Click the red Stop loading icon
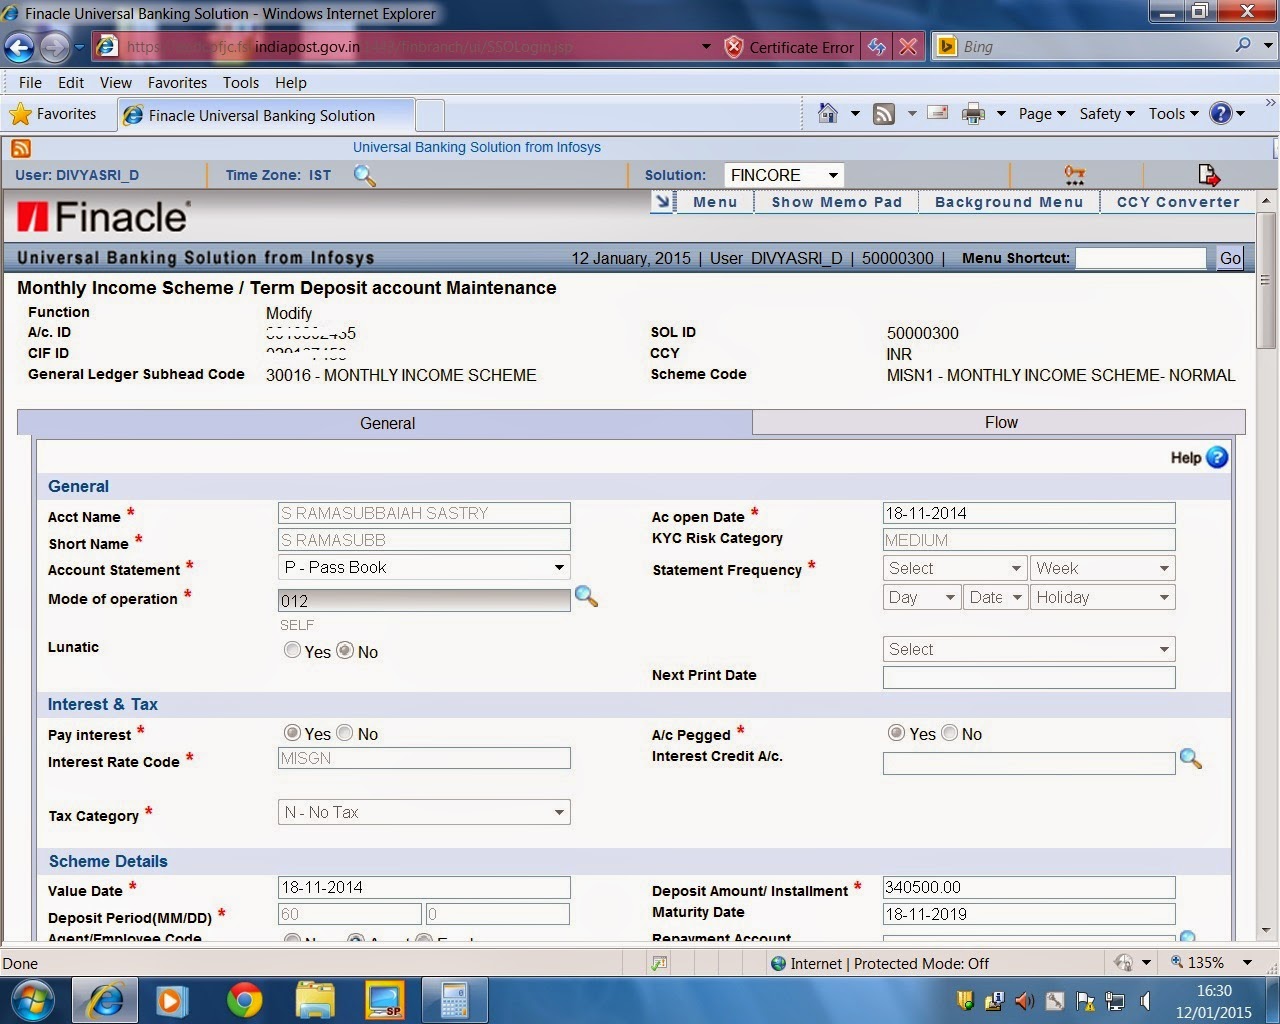 point(908,47)
